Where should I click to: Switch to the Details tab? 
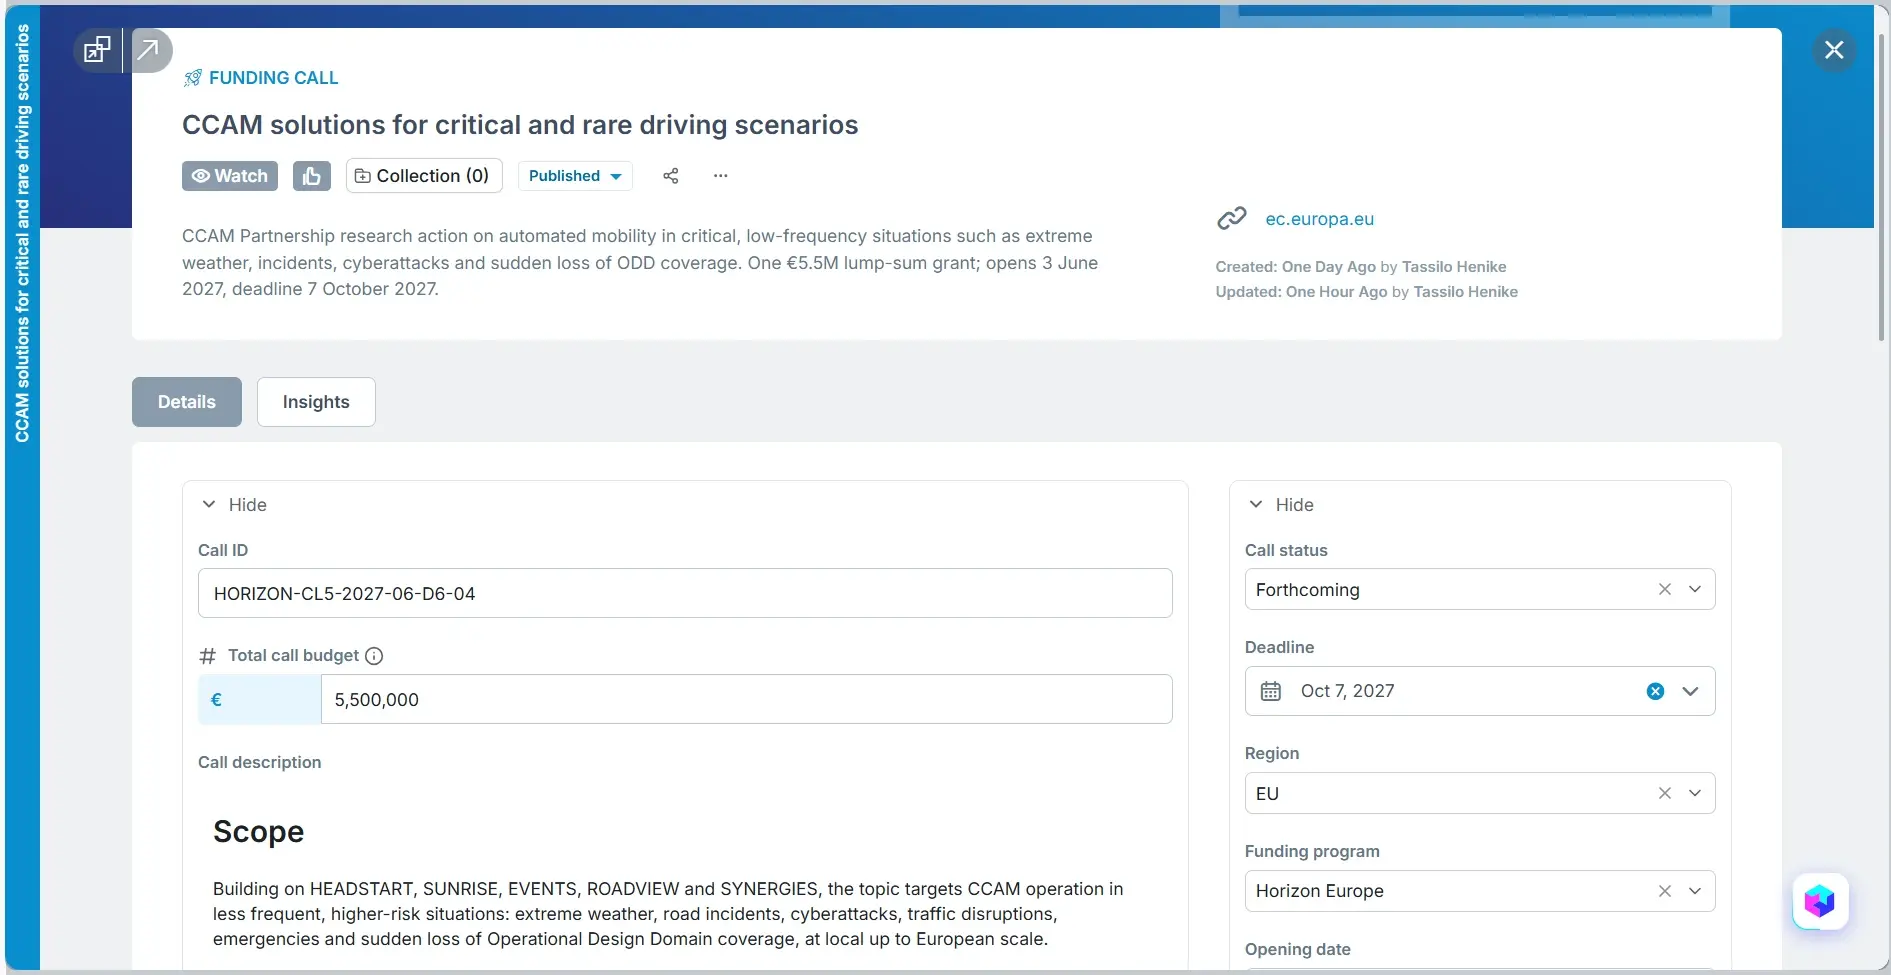[187, 402]
